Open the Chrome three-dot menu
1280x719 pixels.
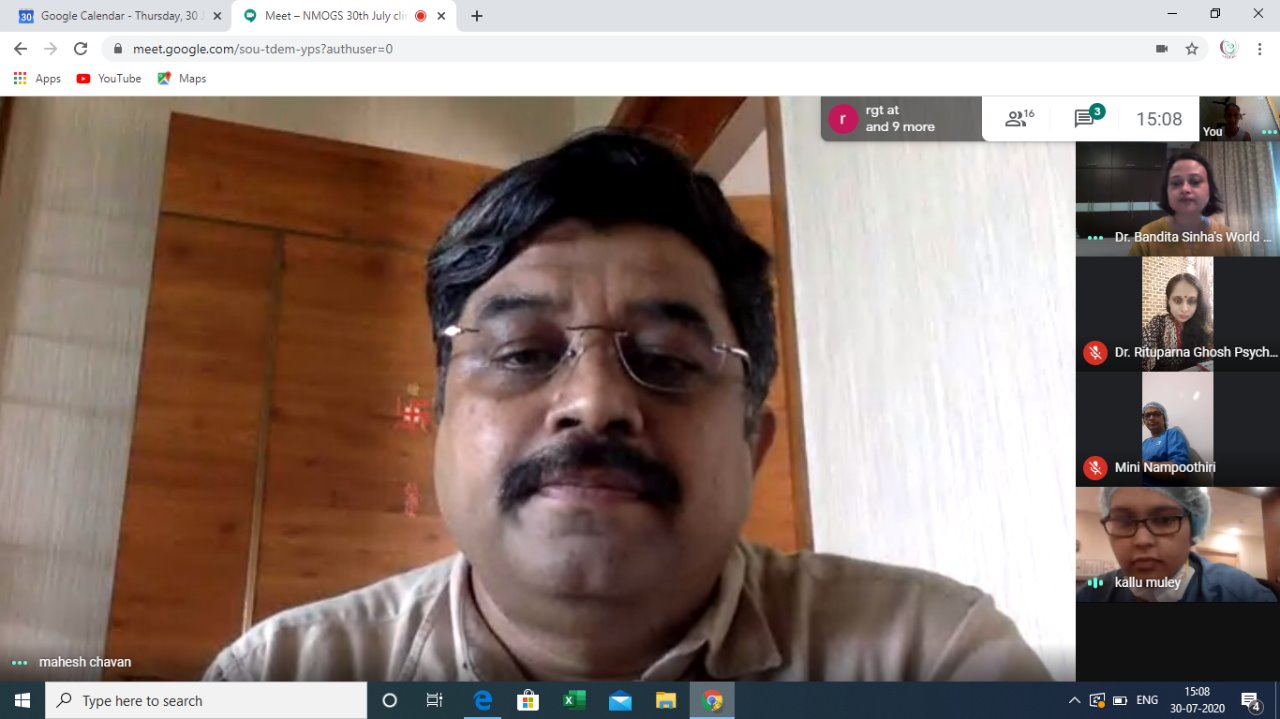point(1259,48)
